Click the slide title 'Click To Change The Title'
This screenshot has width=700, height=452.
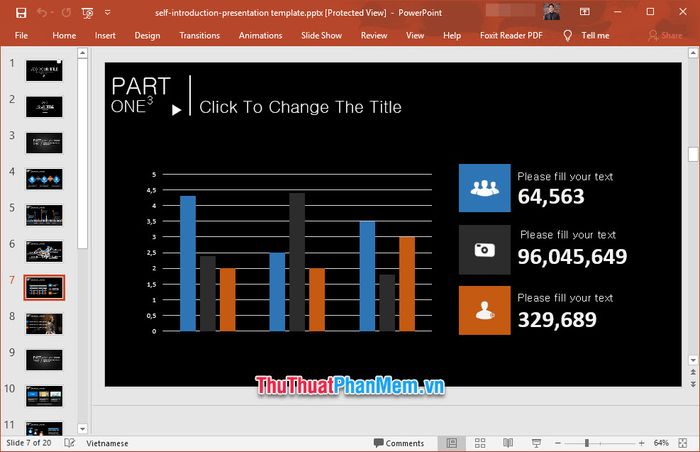pos(300,107)
